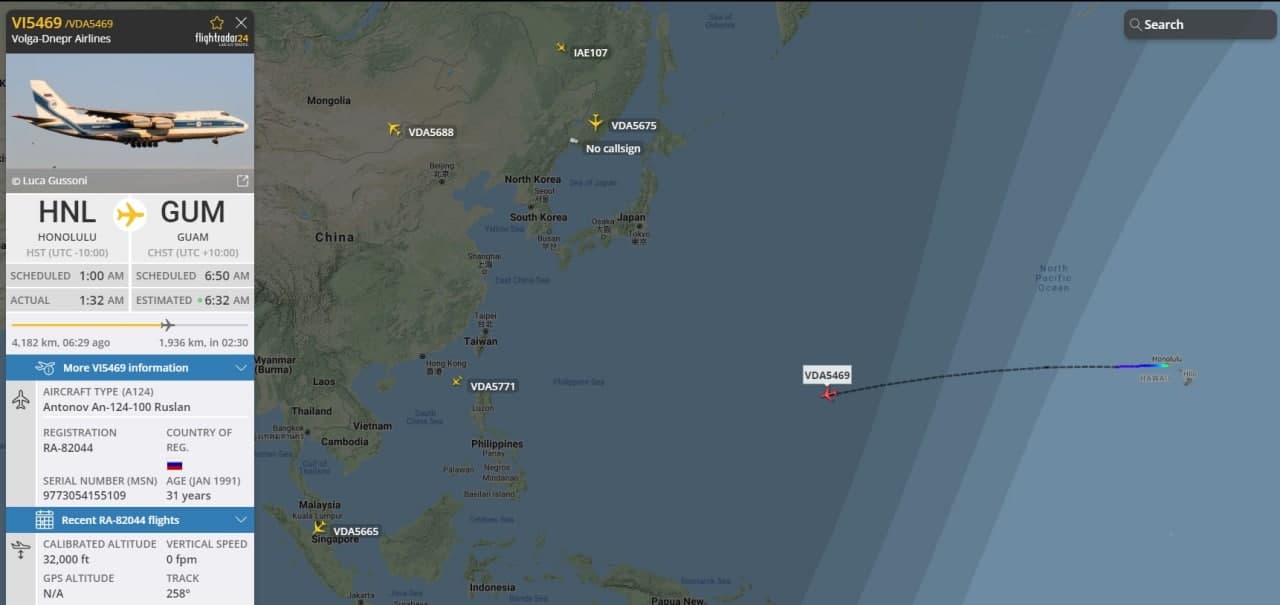The height and width of the screenshot is (605, 1280).
Task: Select the white No callsign aircraft
Action: point(574,141)
